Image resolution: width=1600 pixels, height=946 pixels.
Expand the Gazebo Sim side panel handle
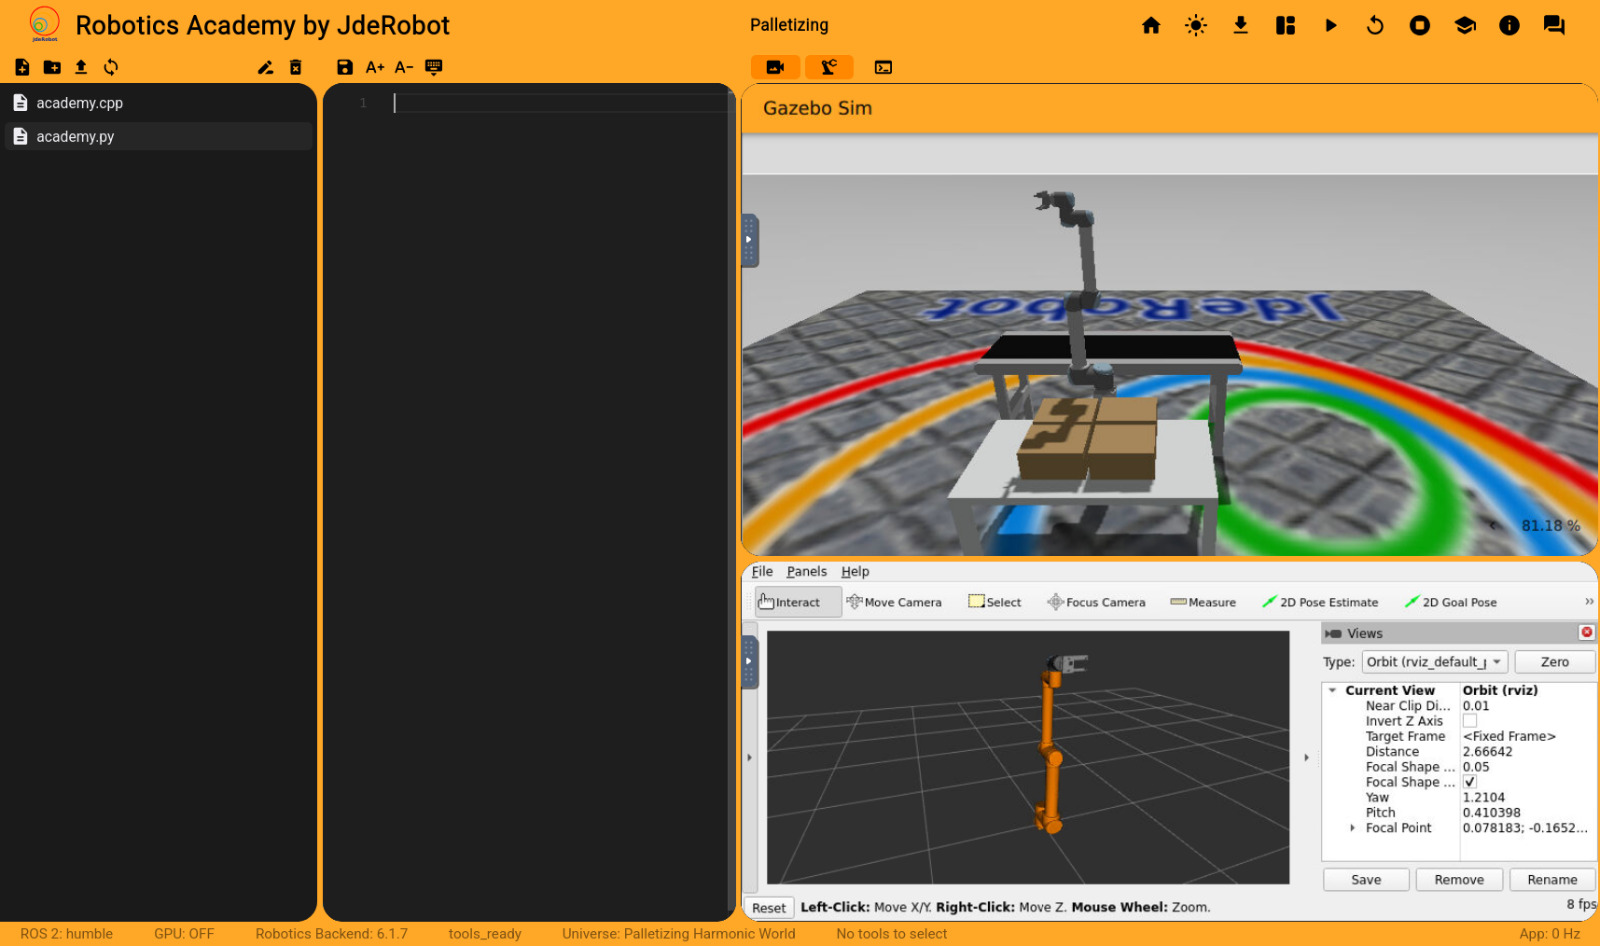tap(750, 240)
